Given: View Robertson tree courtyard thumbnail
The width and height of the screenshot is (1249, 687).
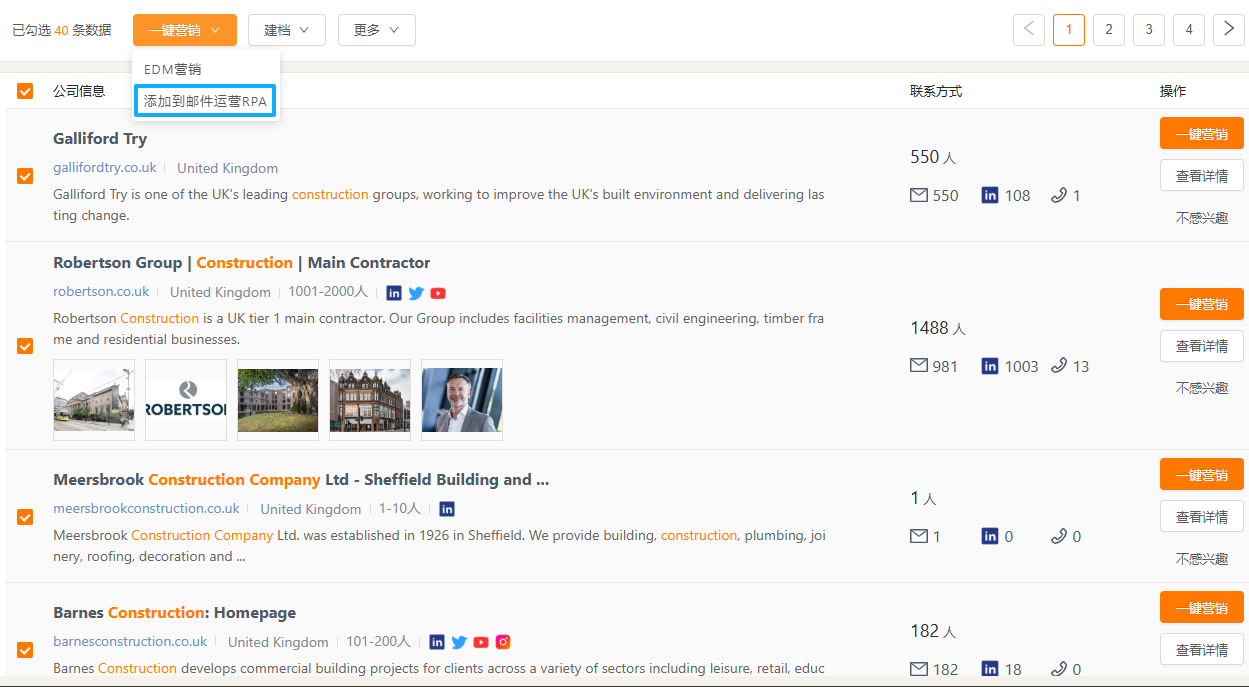Looking at the screenshot, I should 278,400.
